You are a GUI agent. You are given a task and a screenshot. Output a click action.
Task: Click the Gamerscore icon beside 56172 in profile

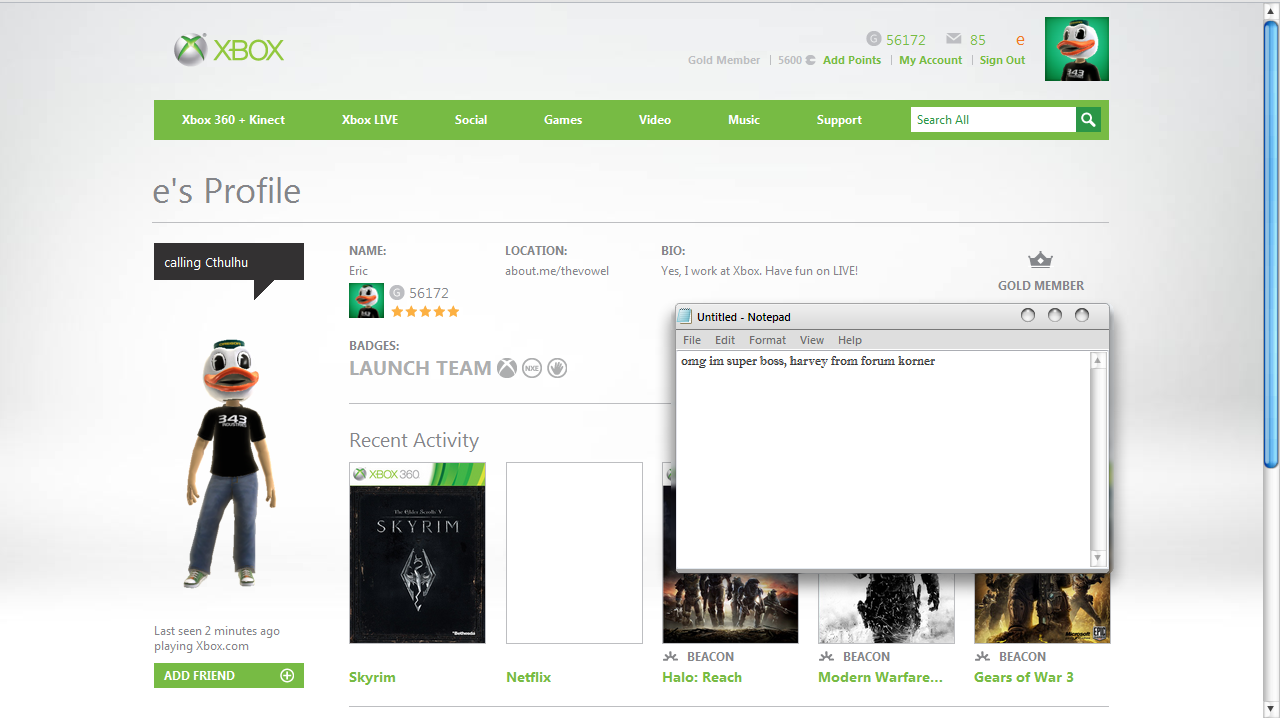[x=397, y=293]
